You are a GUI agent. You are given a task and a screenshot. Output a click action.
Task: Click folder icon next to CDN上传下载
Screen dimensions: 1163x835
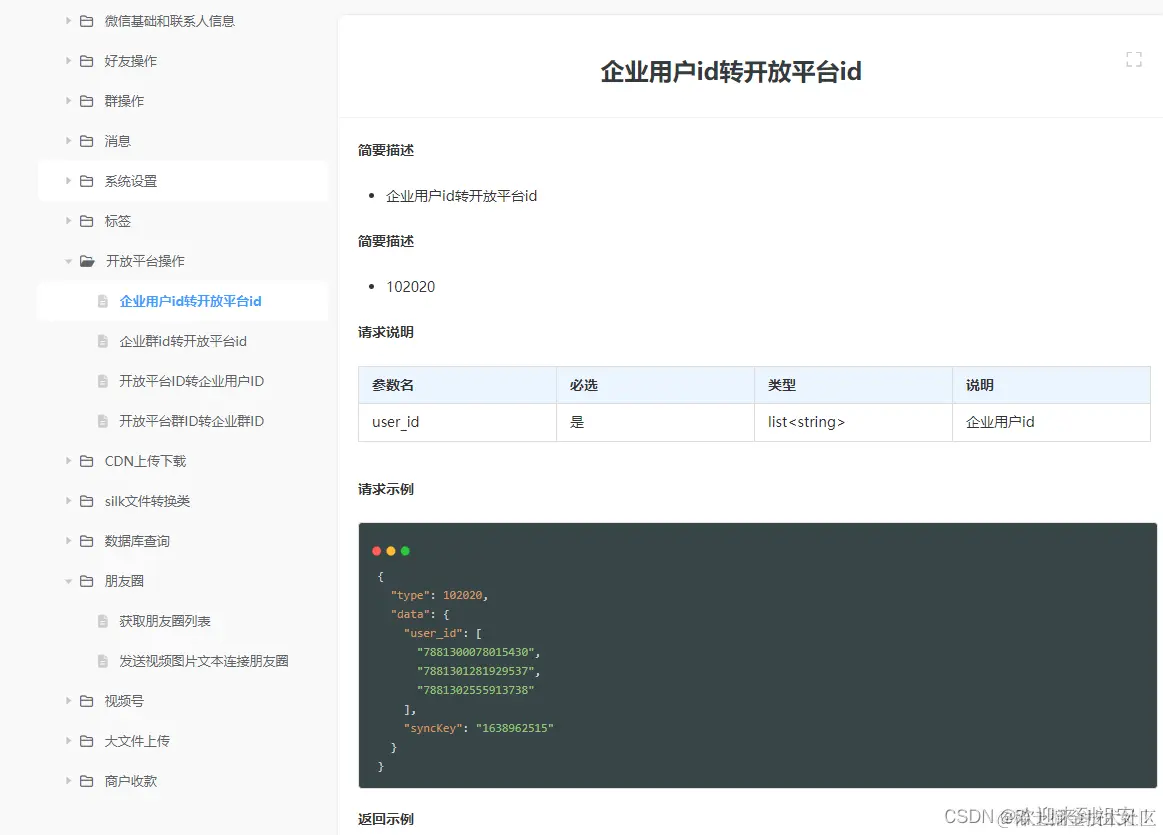tap(87, 461)
